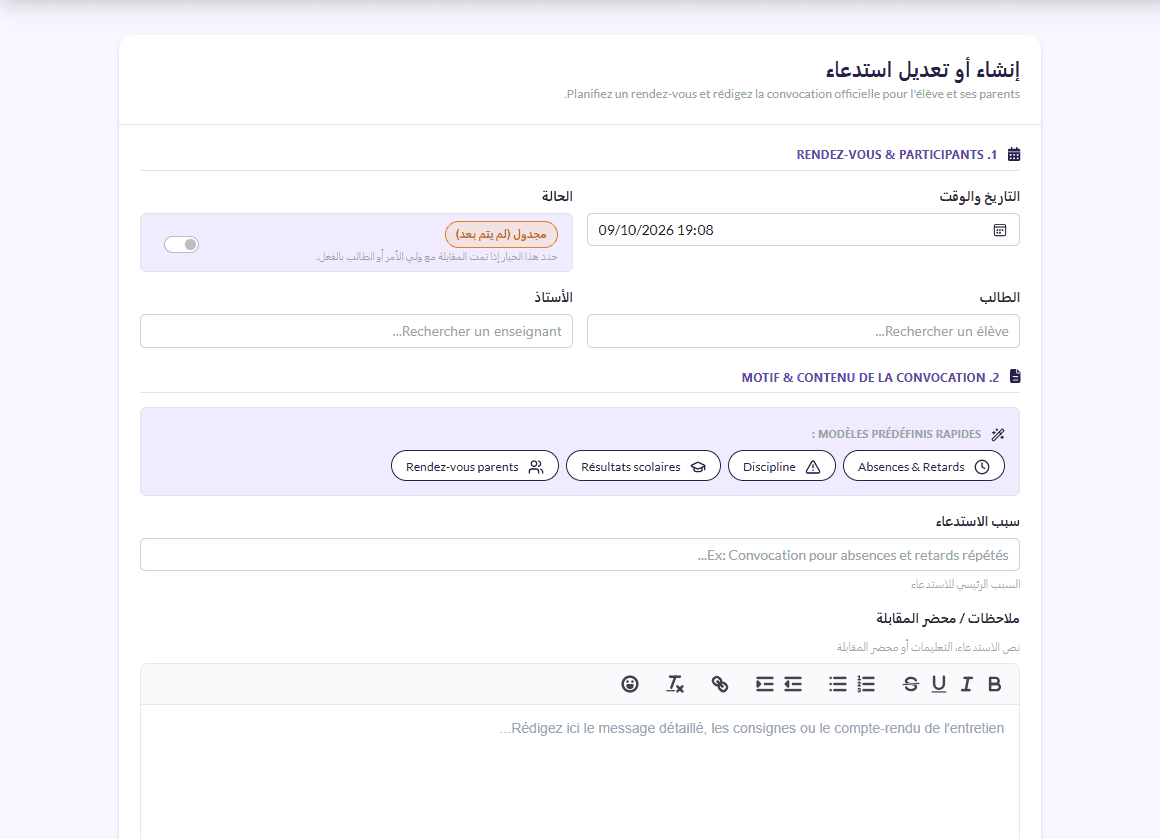
Task: Insert a link using the chain icon
Action: click(x=720, y=684)
